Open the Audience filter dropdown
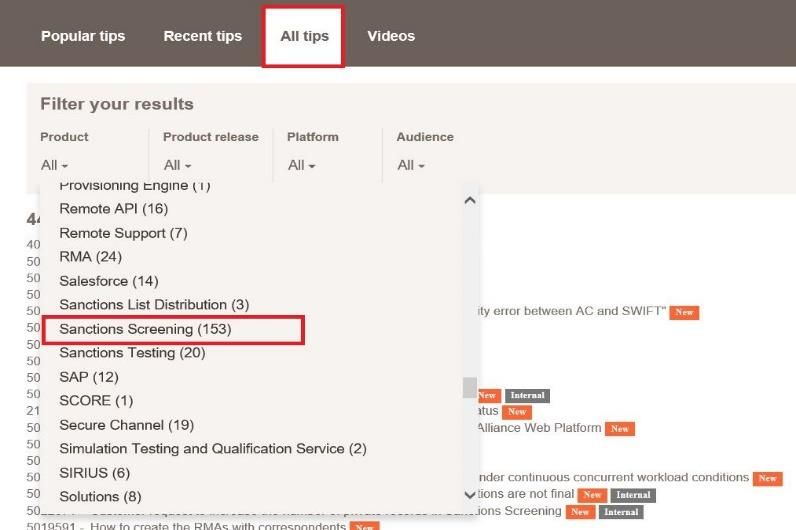Screen dimensions: 796x530 click(411, 165)
